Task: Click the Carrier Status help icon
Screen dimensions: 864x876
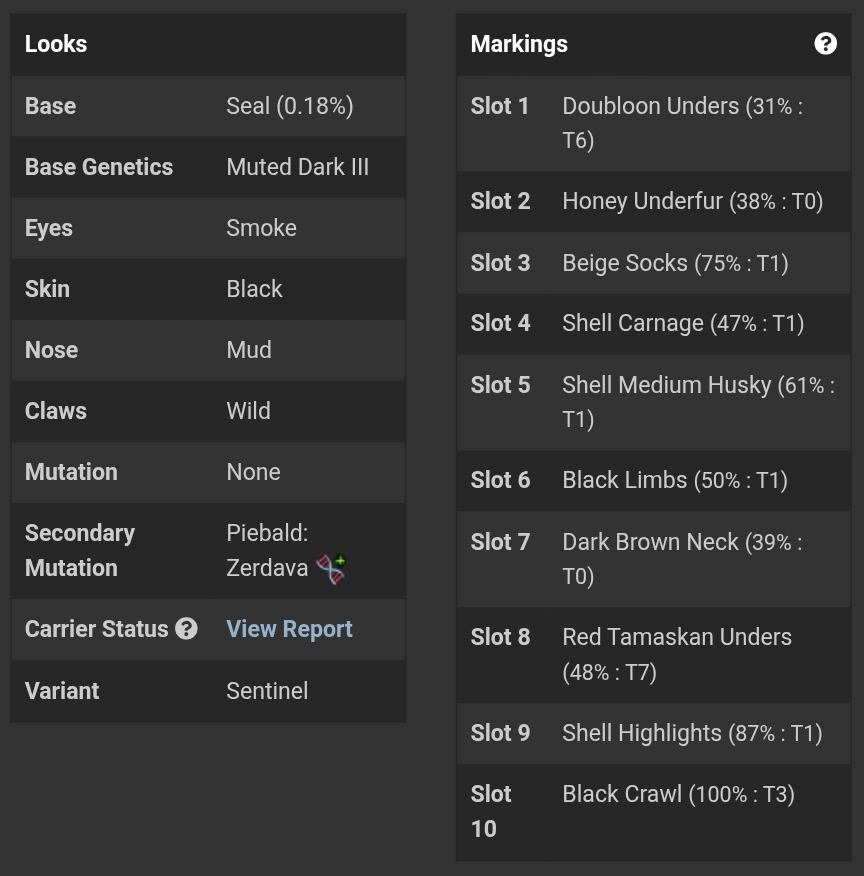Action: 186,629
